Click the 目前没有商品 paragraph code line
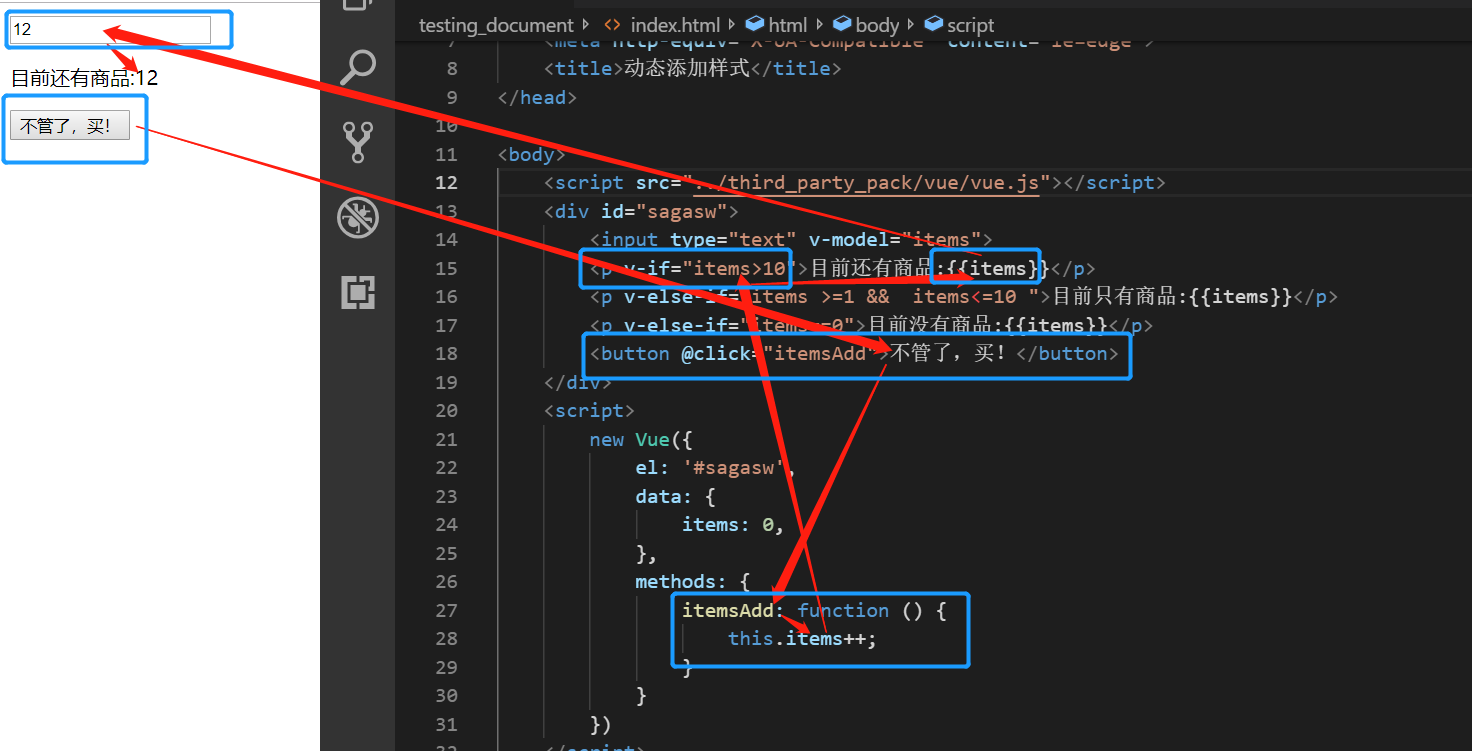The height and width of the screenshot is (751, 1472). pos(871,325)
